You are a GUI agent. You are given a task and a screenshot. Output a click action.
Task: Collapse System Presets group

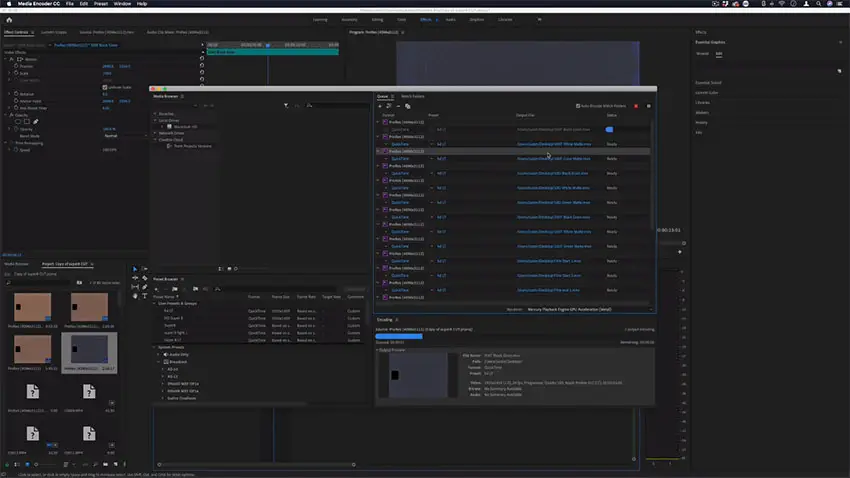coord(154,347)
